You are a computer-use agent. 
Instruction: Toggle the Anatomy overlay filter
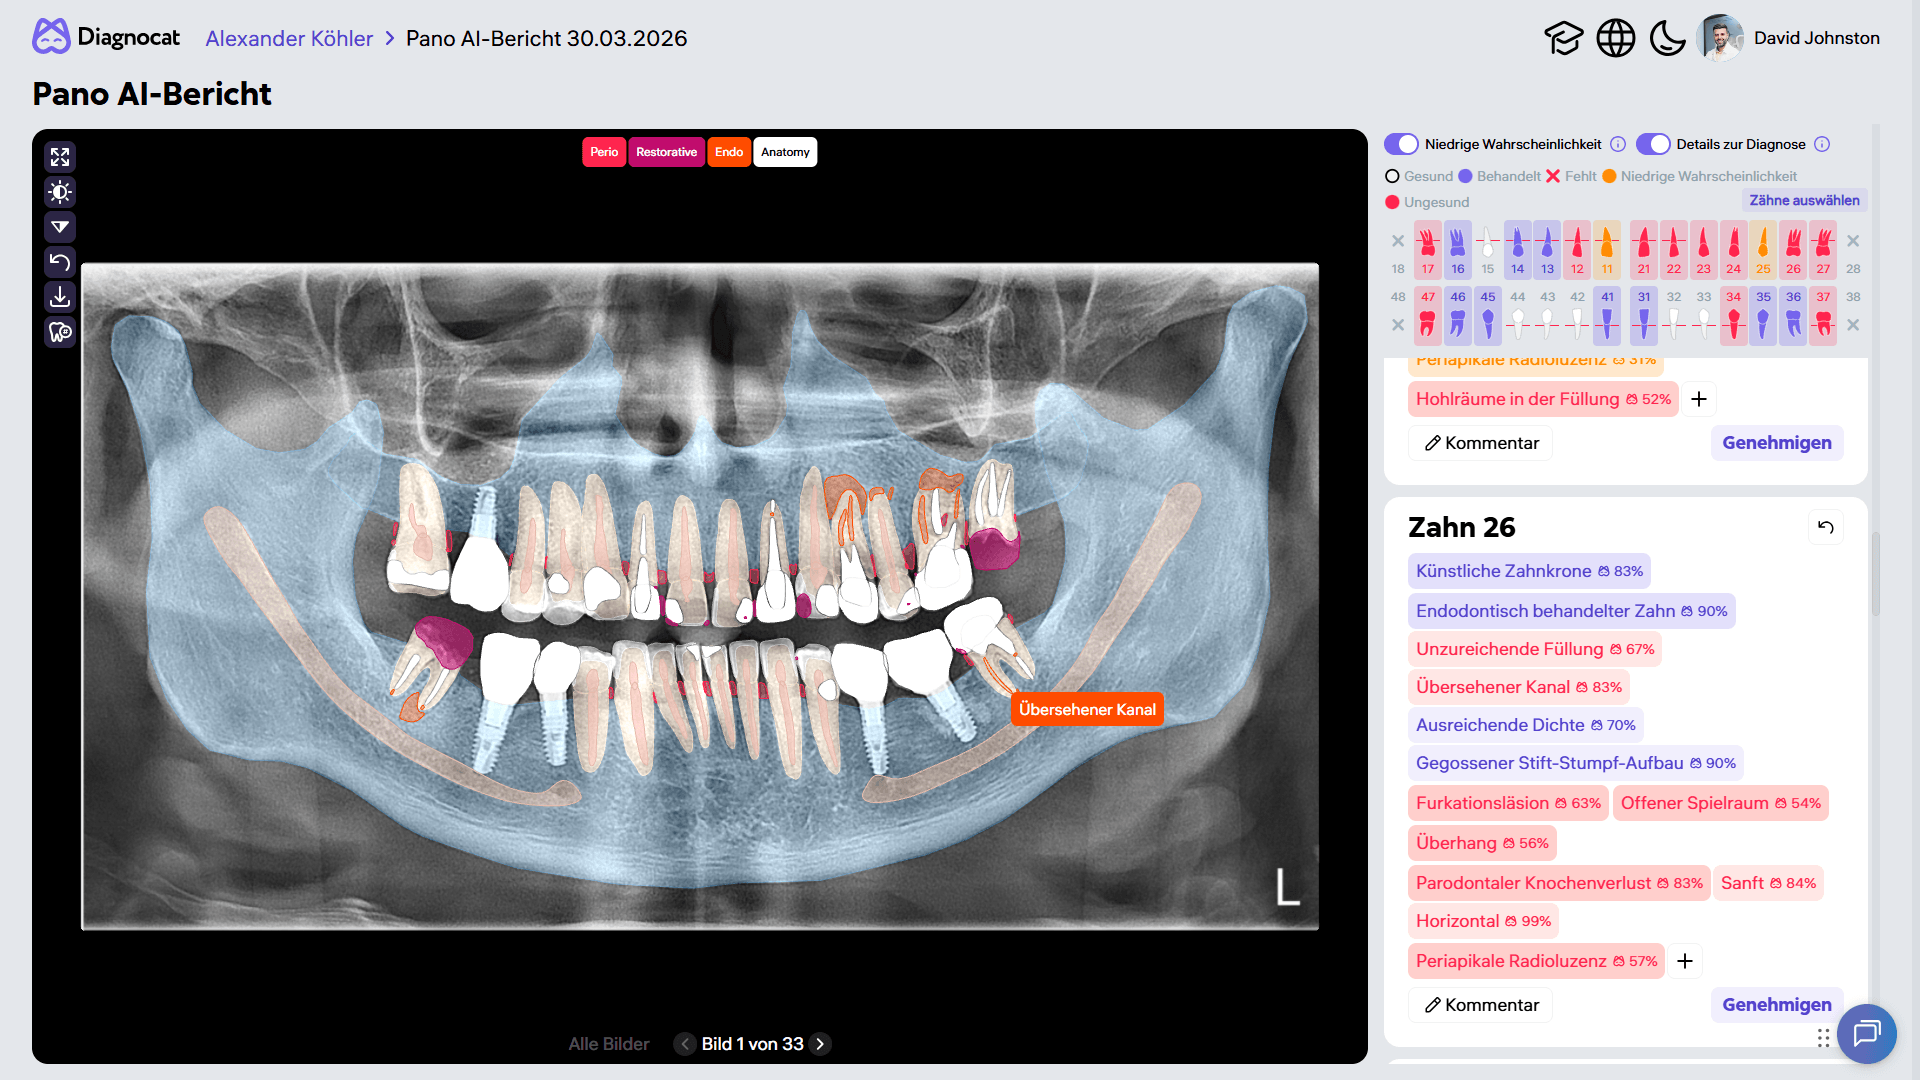(785, 152)
